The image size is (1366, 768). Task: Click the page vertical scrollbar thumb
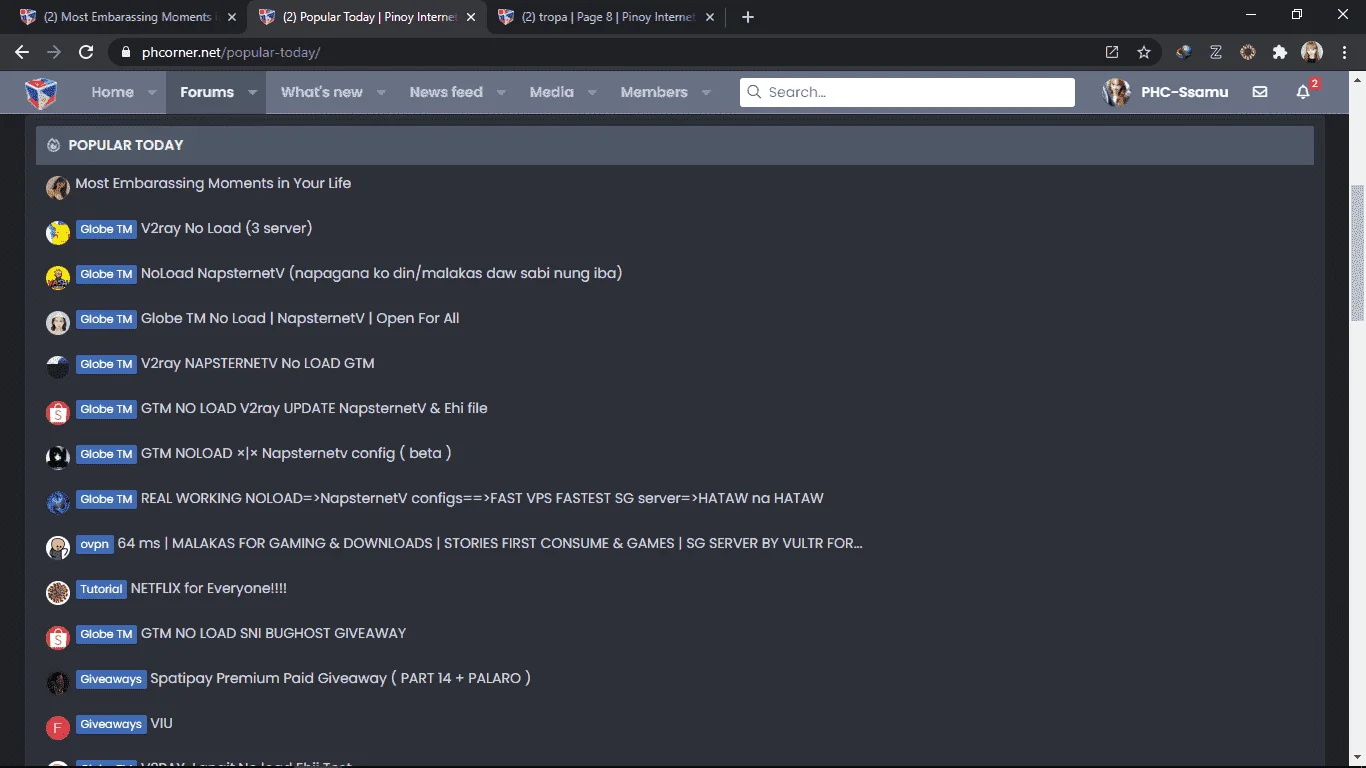1357,252
